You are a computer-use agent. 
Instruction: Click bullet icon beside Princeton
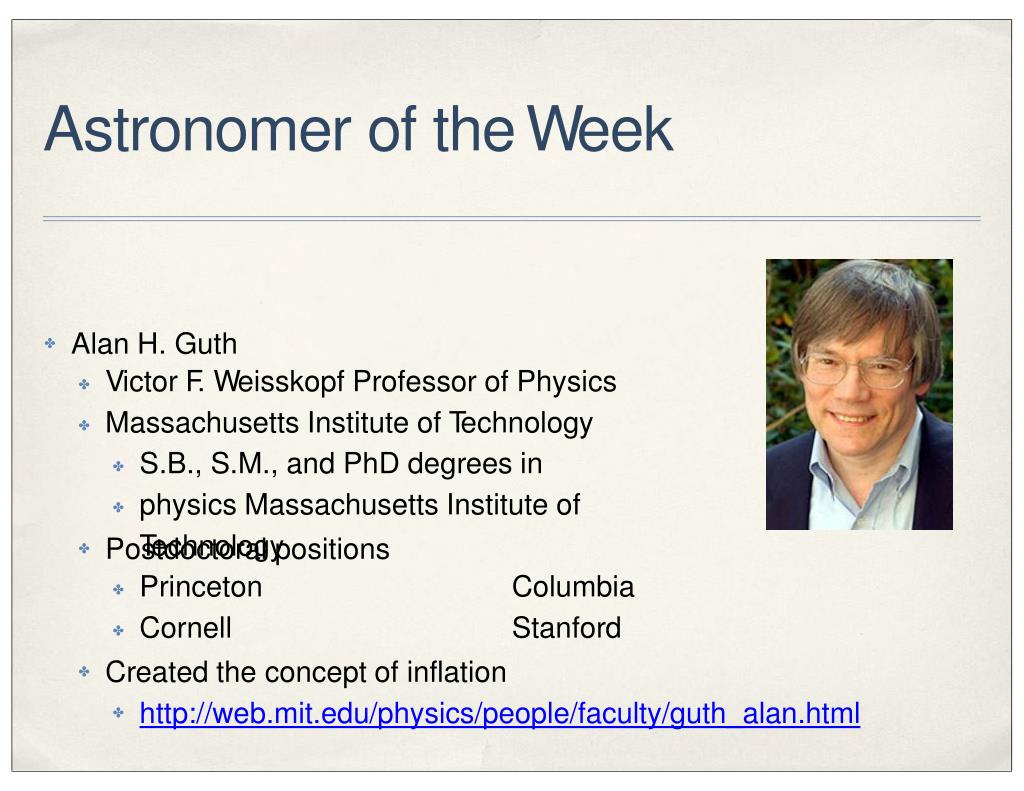tap(118, 589)
